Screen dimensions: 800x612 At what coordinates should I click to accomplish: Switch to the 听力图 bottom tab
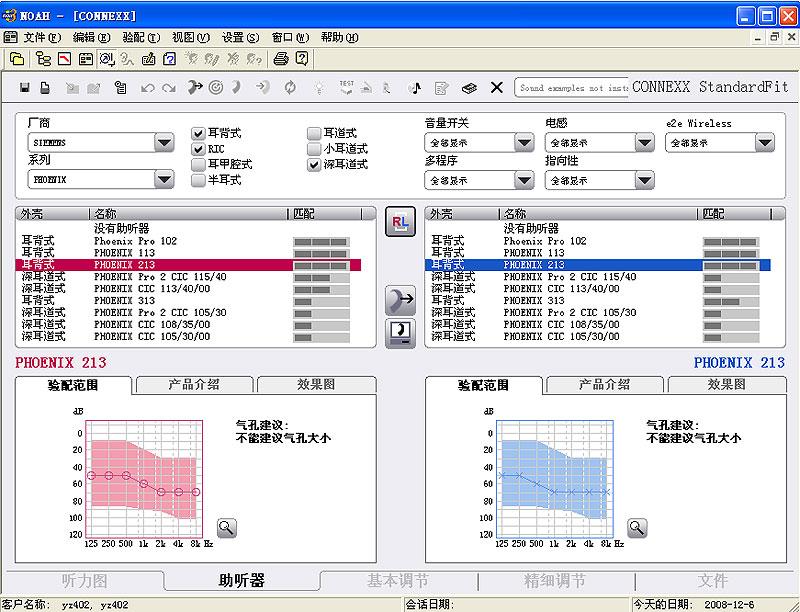pyautogui.click(x=85, y=580)
